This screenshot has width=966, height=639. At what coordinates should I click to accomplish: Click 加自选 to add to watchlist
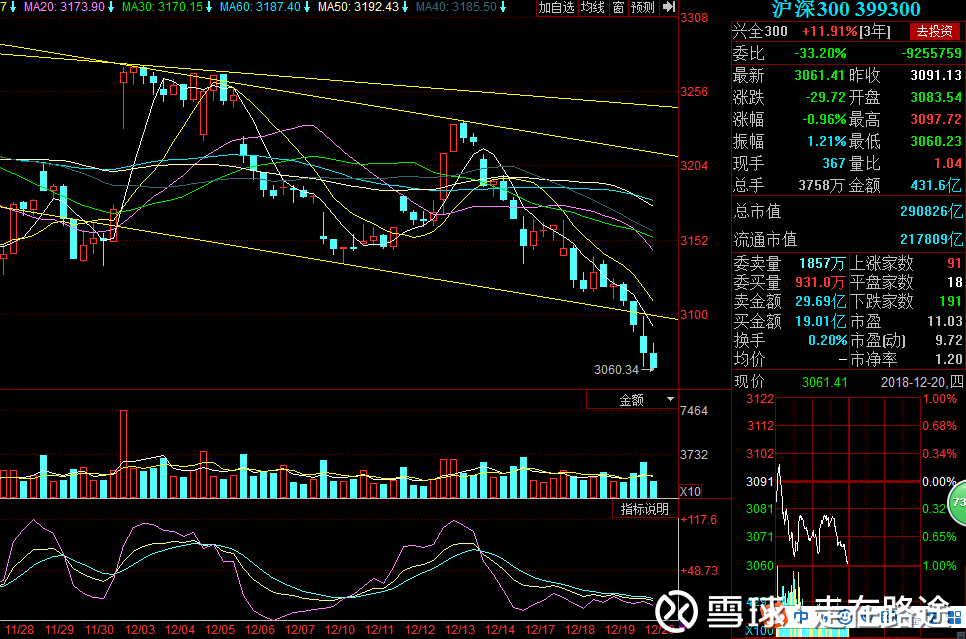(x=556, y=7)
